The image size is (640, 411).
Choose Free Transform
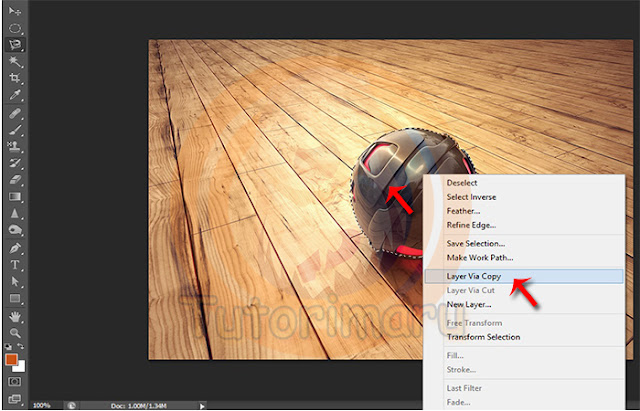point(474,323)
